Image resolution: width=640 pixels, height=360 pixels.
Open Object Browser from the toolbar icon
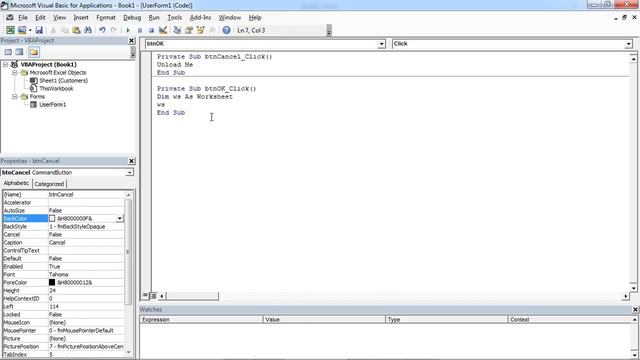(200, 30)
